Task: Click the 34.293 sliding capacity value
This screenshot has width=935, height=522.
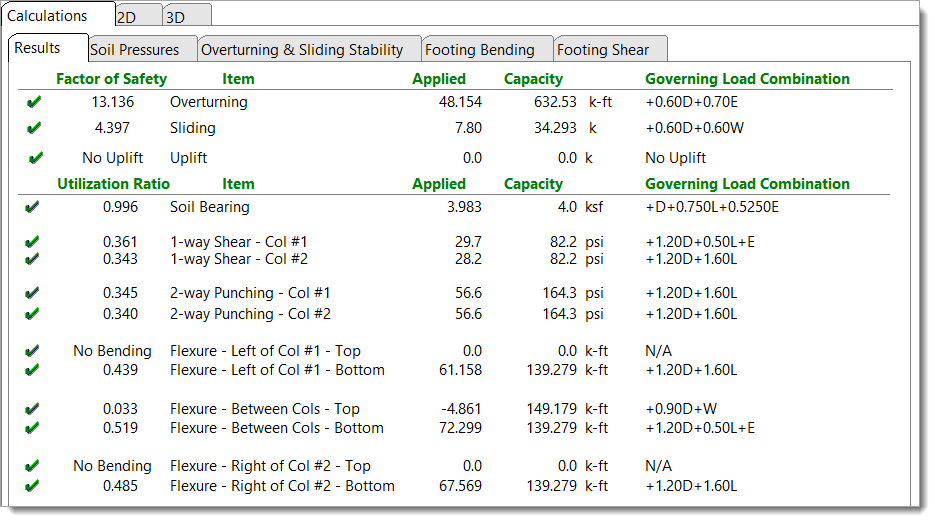Action: 555,128
